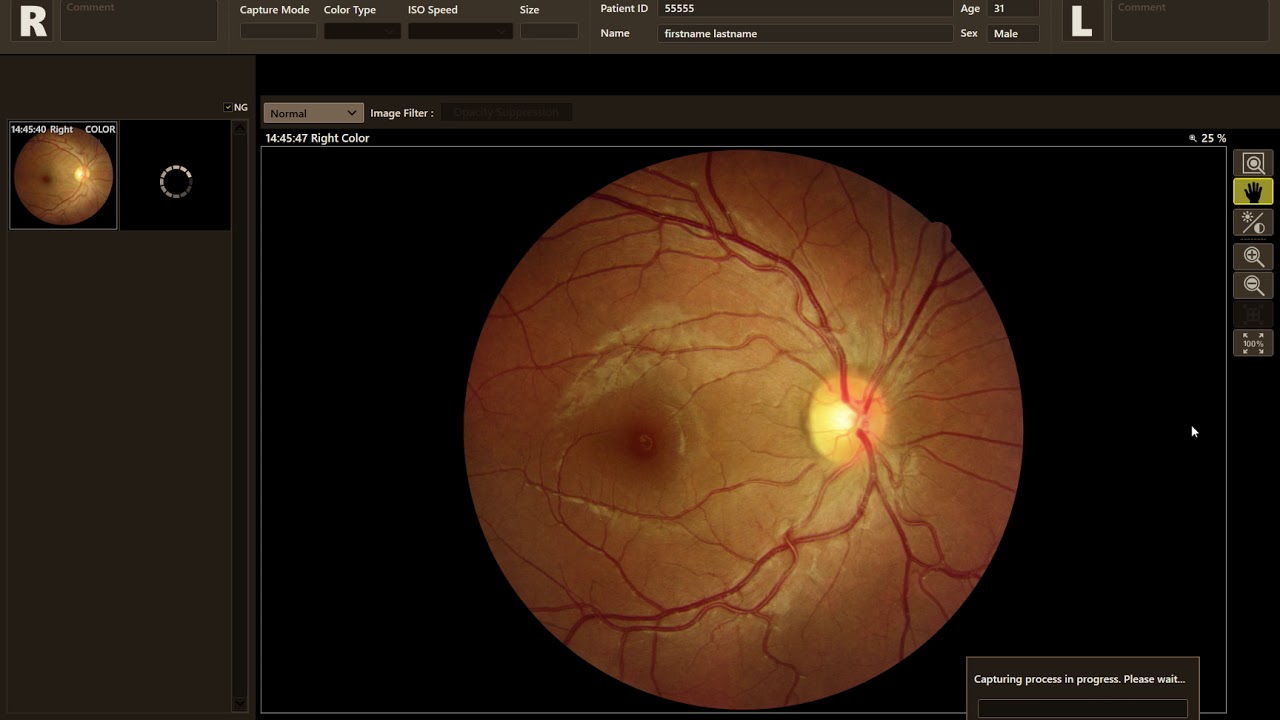The height and width of the screenshot is (720, 1280).
Task: Click the right eye Comment field
Action: tap(139, 20)
